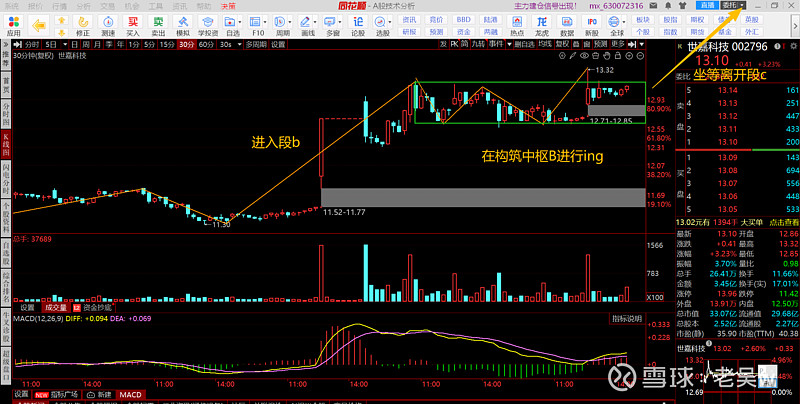Open 指标广场 indicator plaza
Image resolution: width=800 pixels, height=404 pixels.
coord(57,395)
